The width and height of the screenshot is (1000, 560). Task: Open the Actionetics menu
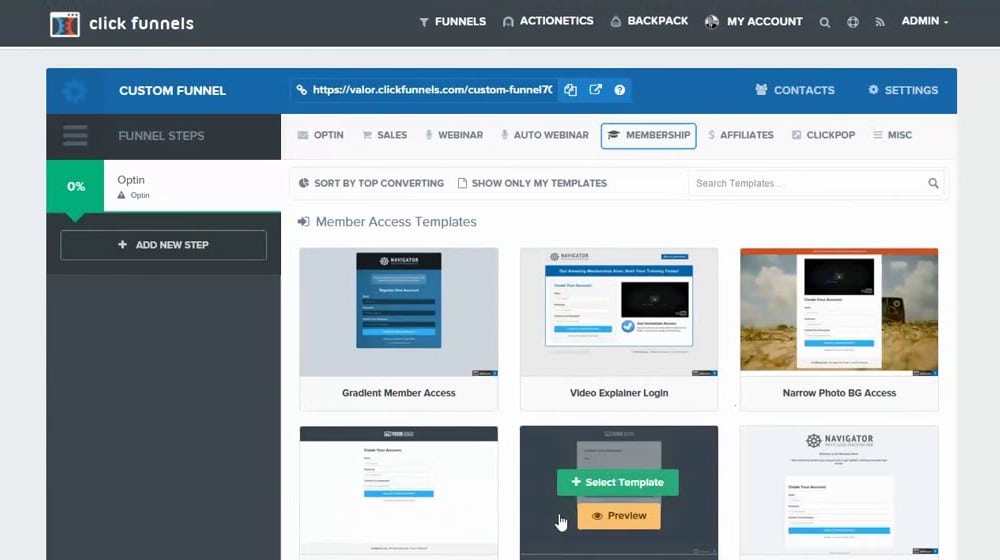(x=548, y=21)
